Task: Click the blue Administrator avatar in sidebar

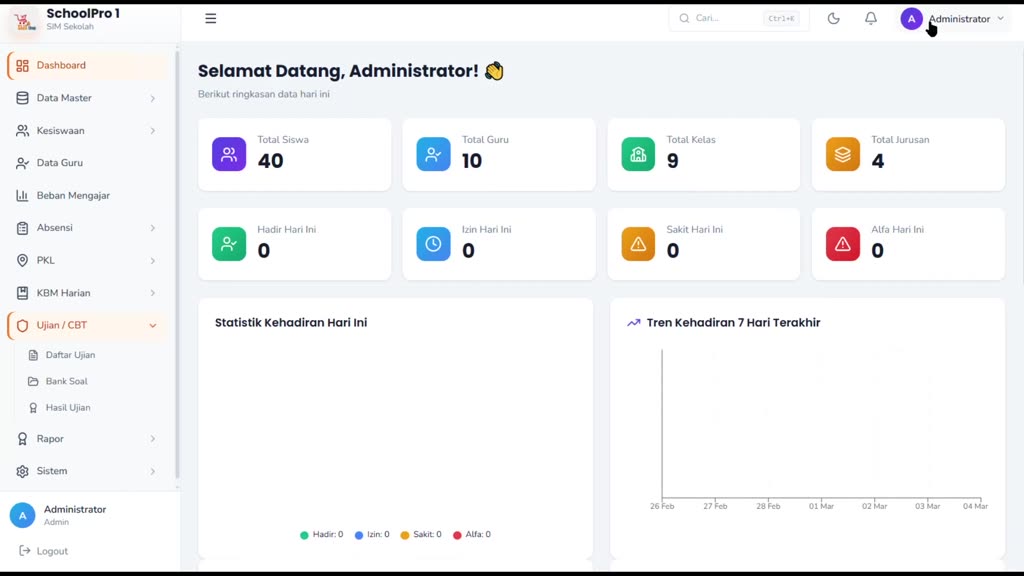Action: [x=22, y=515]
